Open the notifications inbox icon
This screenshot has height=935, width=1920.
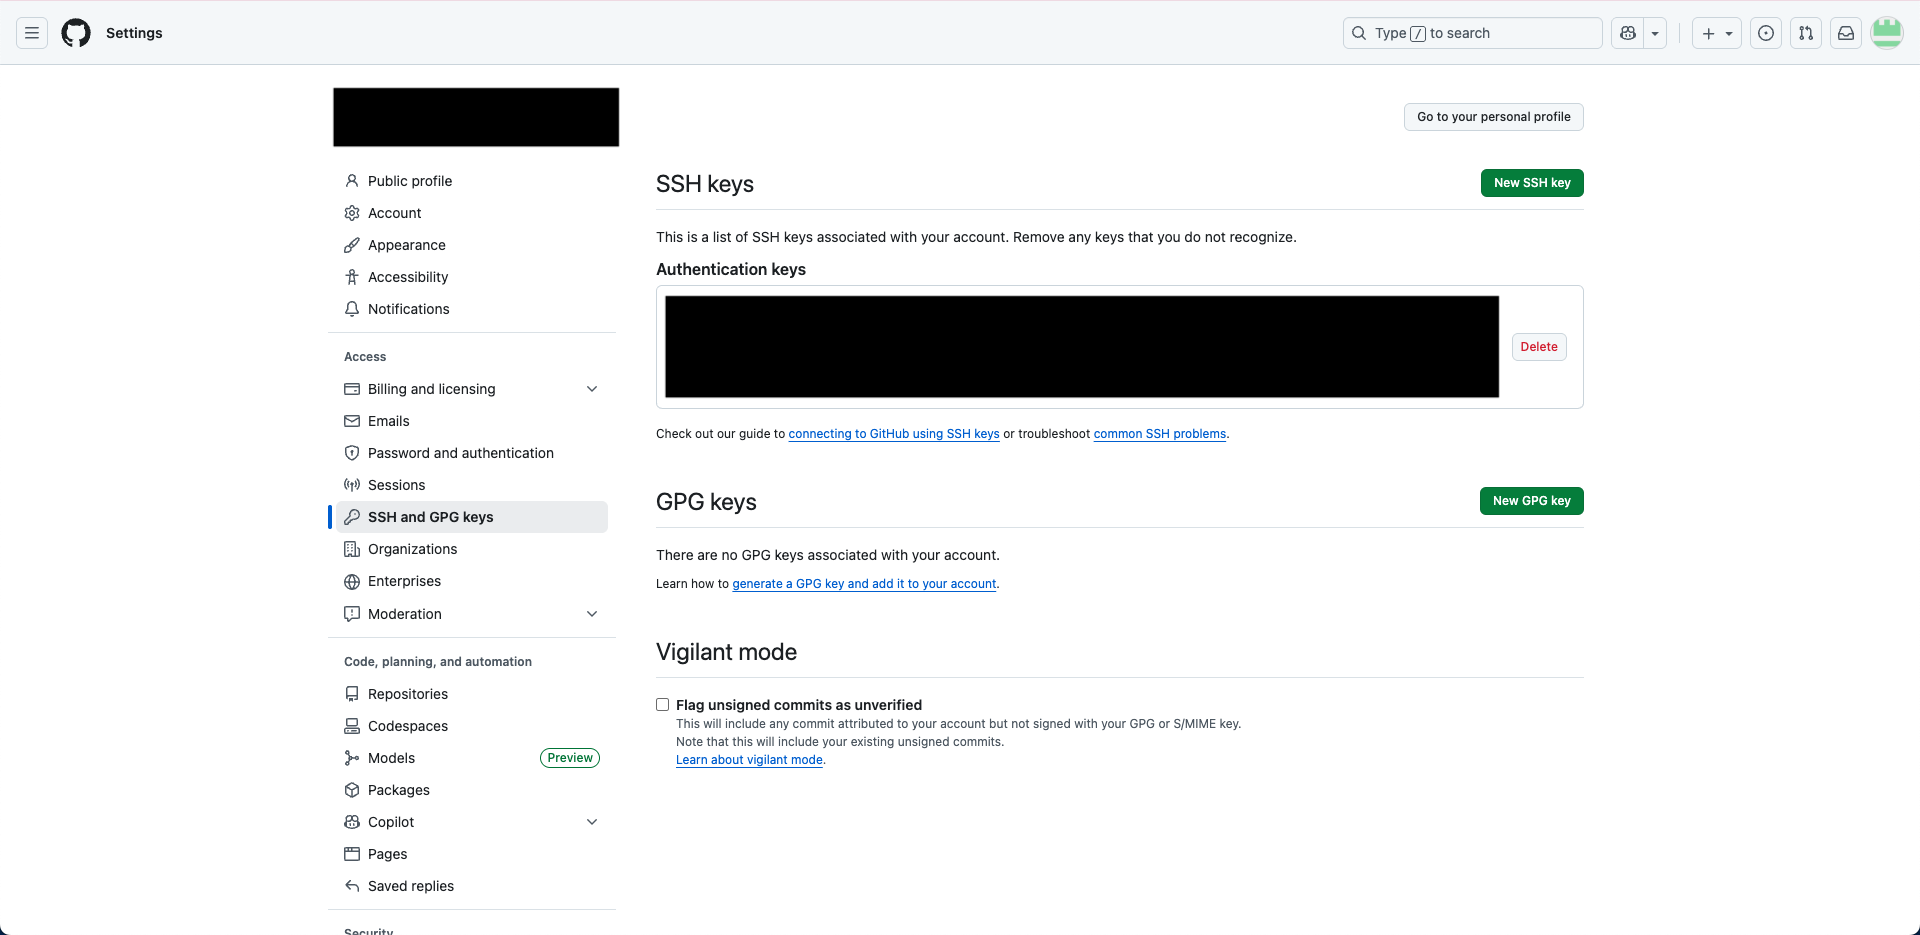pos(1846,33)
